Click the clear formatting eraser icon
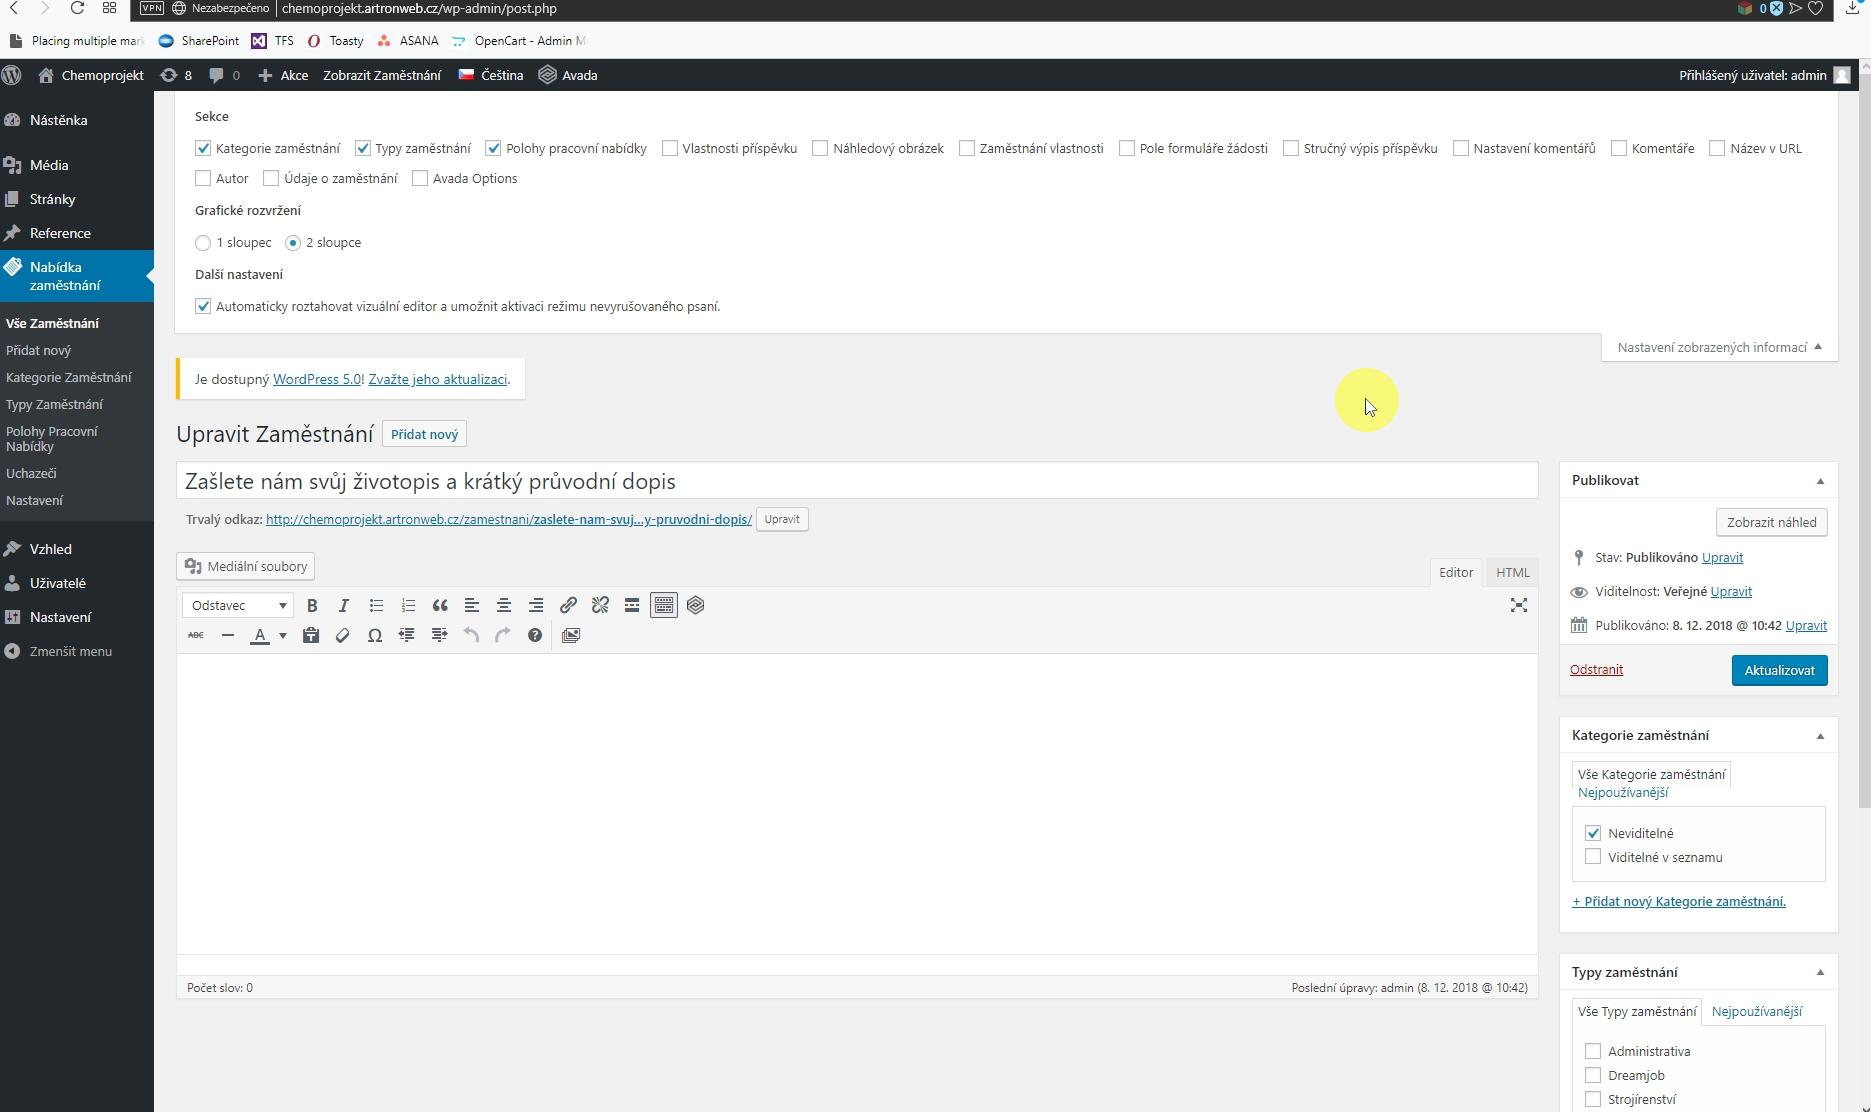This screenshot has height=1112, width=1871. 343,636
